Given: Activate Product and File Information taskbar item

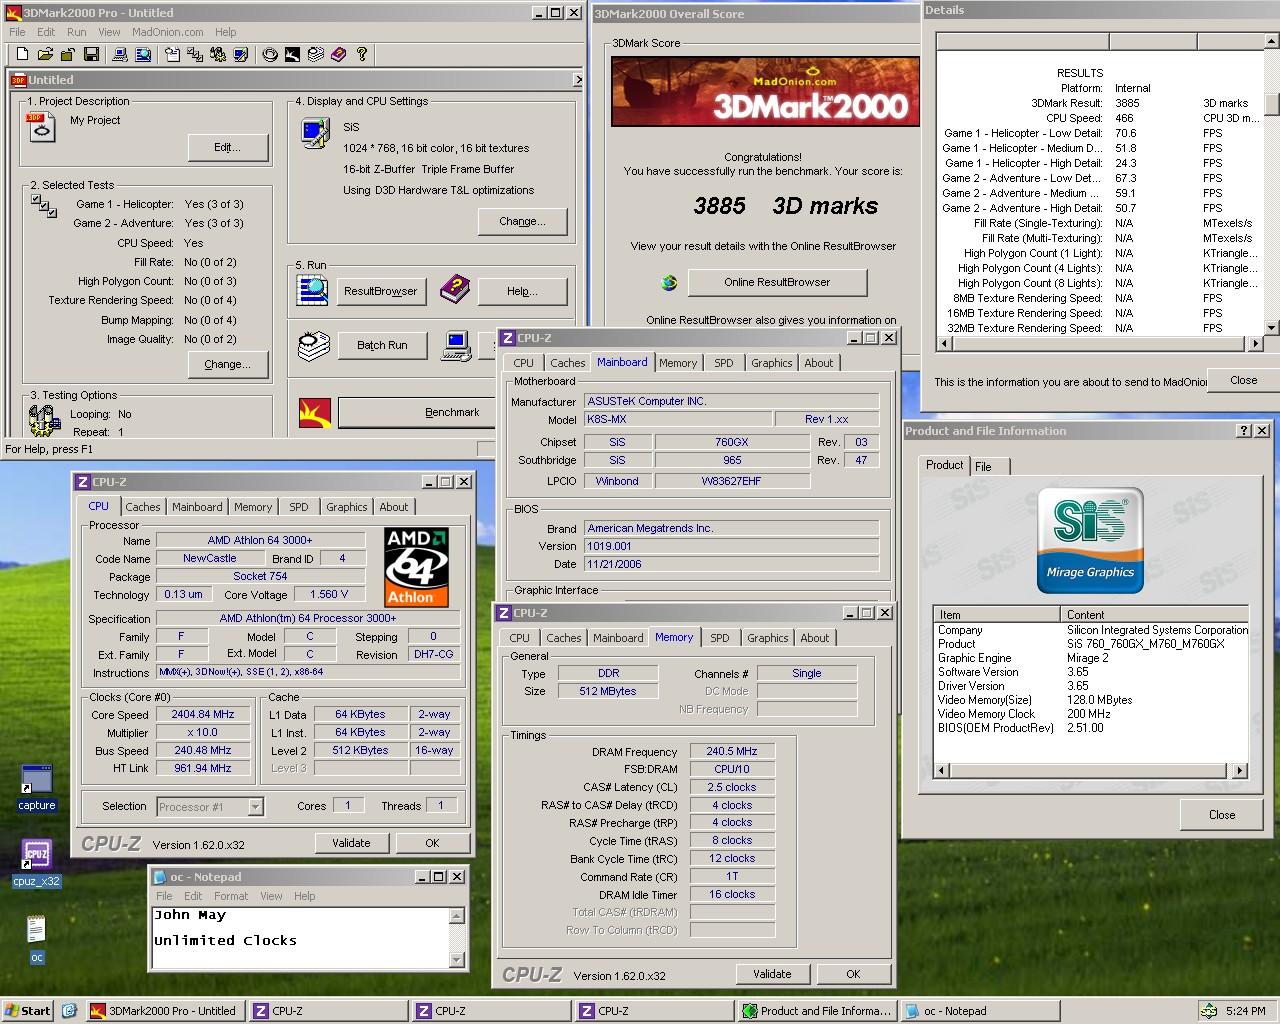Looking at the screenshot, I should click(817, 1011).
